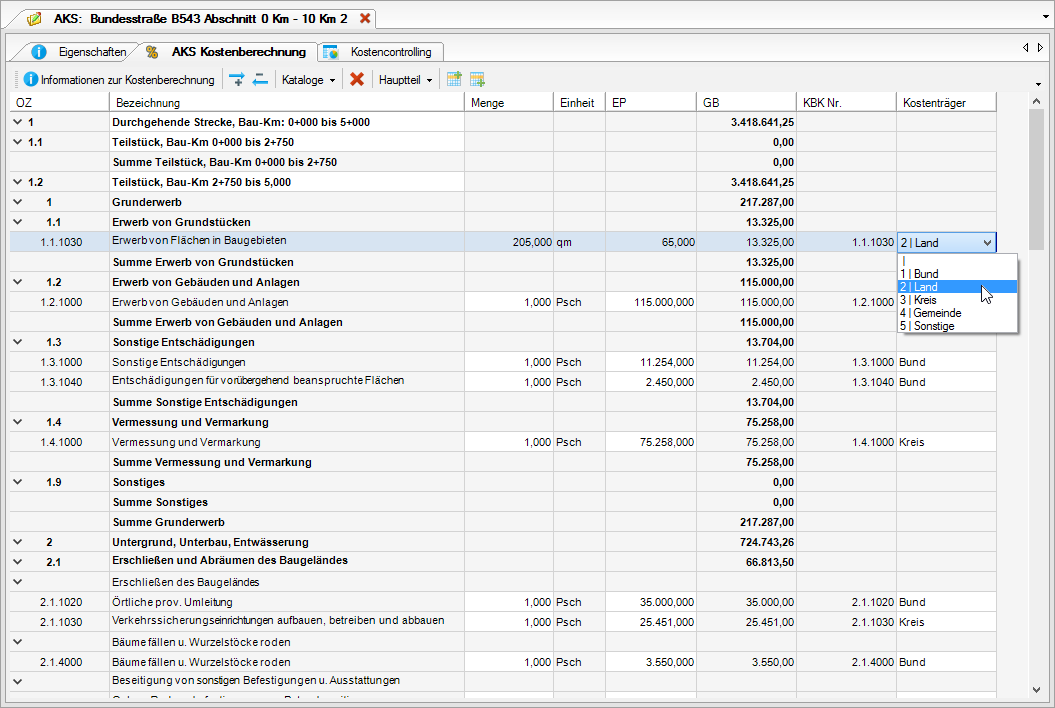Click the Kostenträger combo box arrow
The image size is (1055, 708).
(987, 243)
